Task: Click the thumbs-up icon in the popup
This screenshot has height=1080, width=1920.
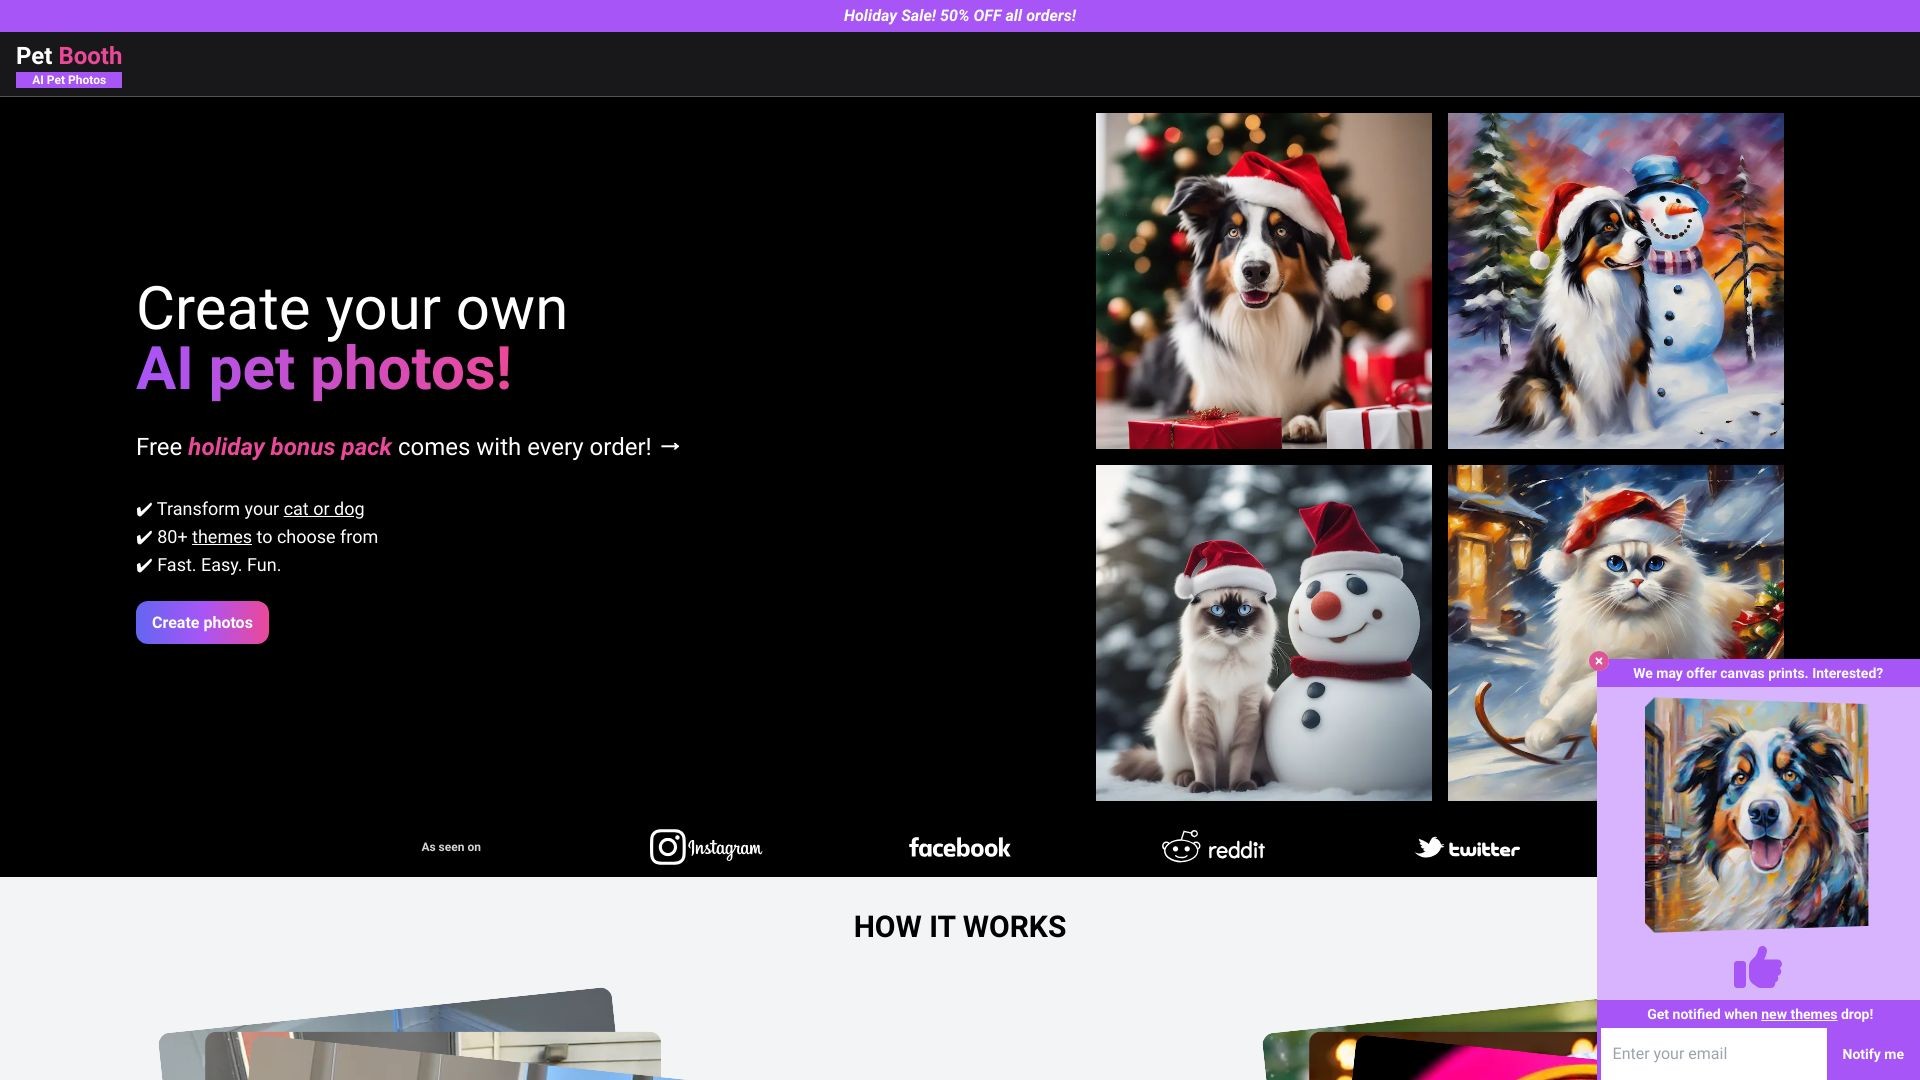Action: (x=1757, y=967)
